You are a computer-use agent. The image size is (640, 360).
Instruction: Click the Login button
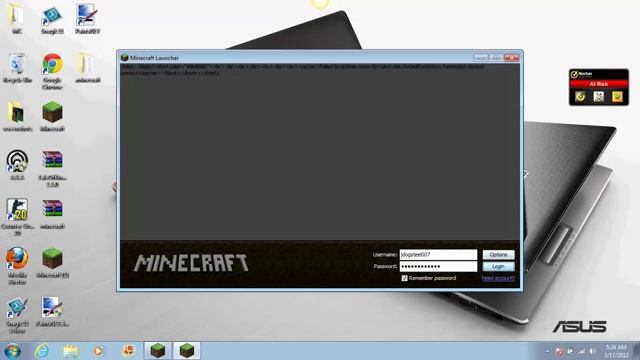click(498, 267)
